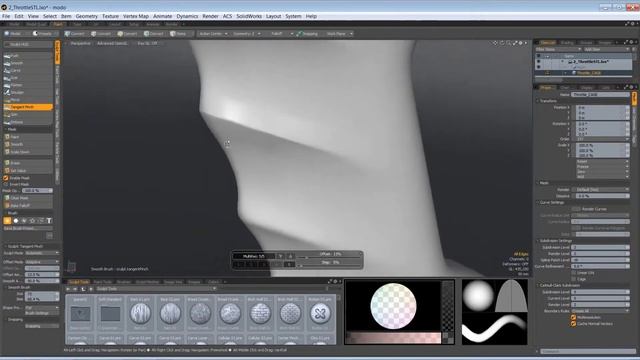
Task: Select the Tangent Pinch sculpt tool
Action: click(x=28, y=107)
